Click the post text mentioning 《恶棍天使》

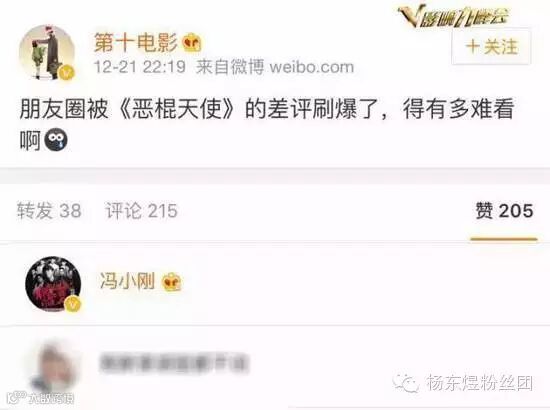coord(267,125)
